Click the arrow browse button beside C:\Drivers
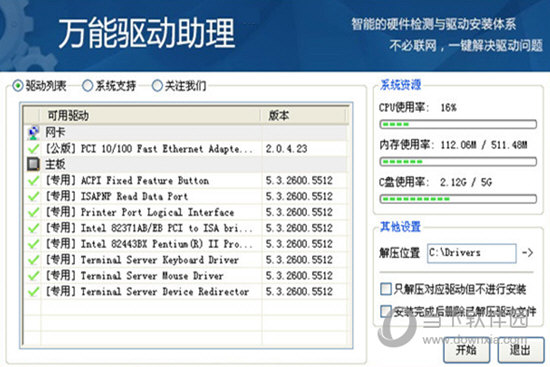Image resolution: width=550 pixels, height=367 pixels. (527, 253)
